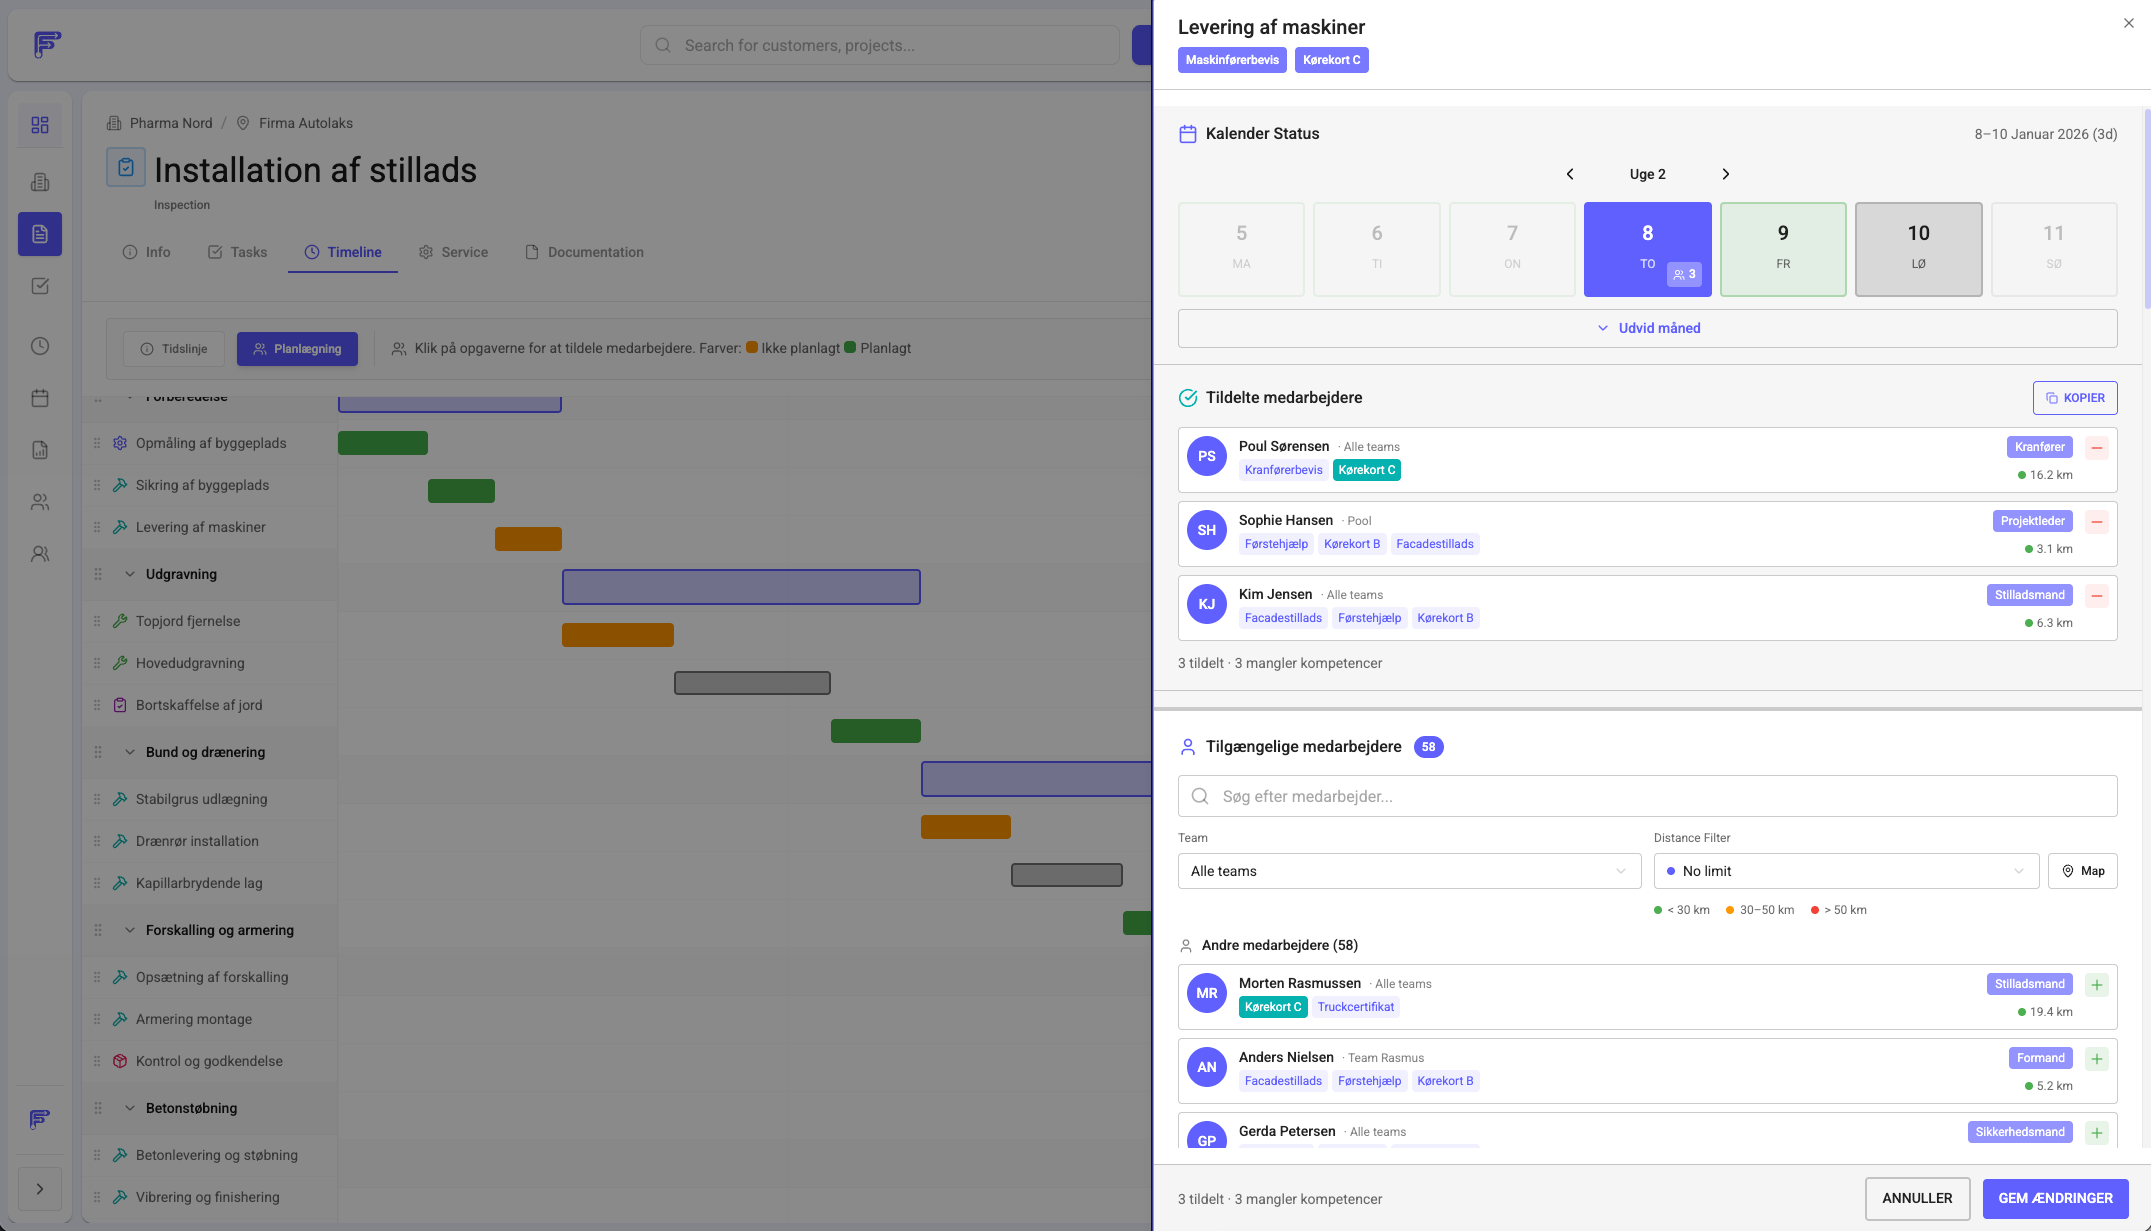2151x1231 pixels.
Task: Remove Sophie Hansen using the minus toggle
Action: (2097, 521)
